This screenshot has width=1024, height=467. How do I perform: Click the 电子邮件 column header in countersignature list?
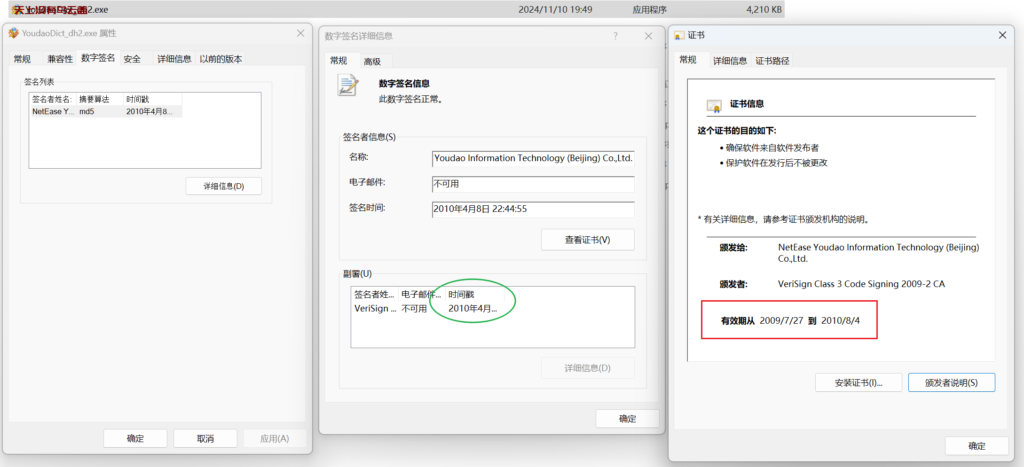click(421, 295)
